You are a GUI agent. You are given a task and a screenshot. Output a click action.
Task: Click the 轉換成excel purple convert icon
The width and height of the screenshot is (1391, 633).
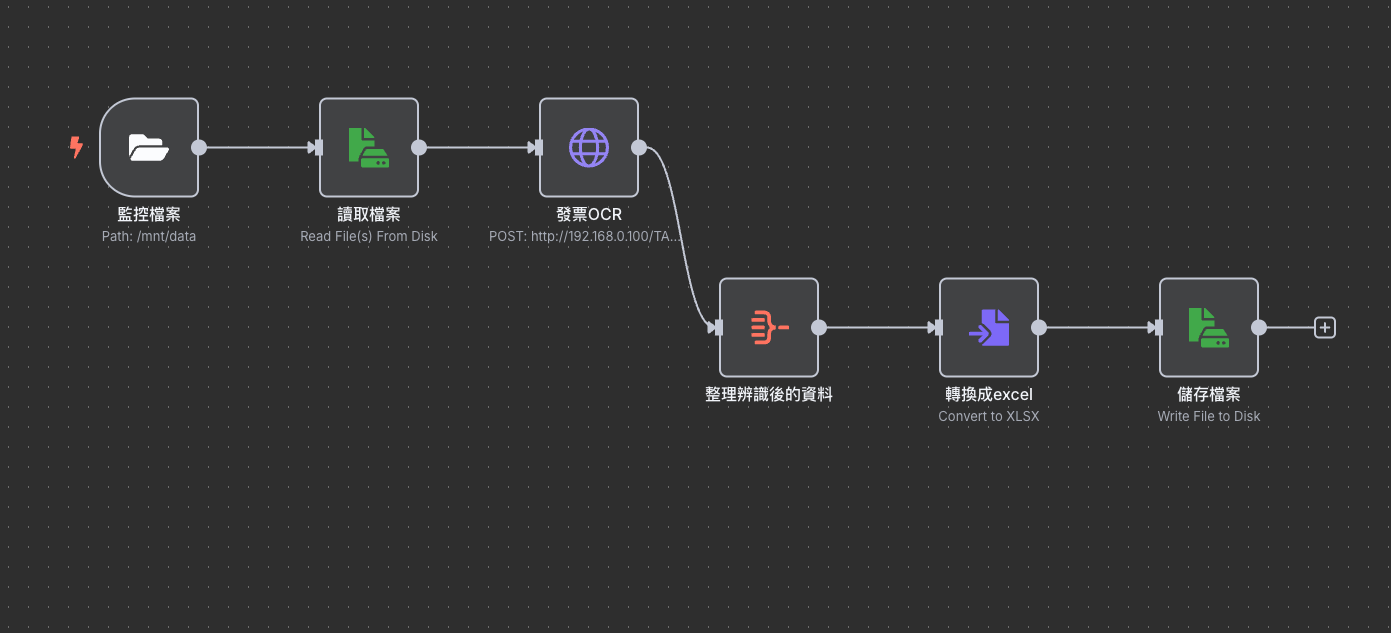[988, 327]
